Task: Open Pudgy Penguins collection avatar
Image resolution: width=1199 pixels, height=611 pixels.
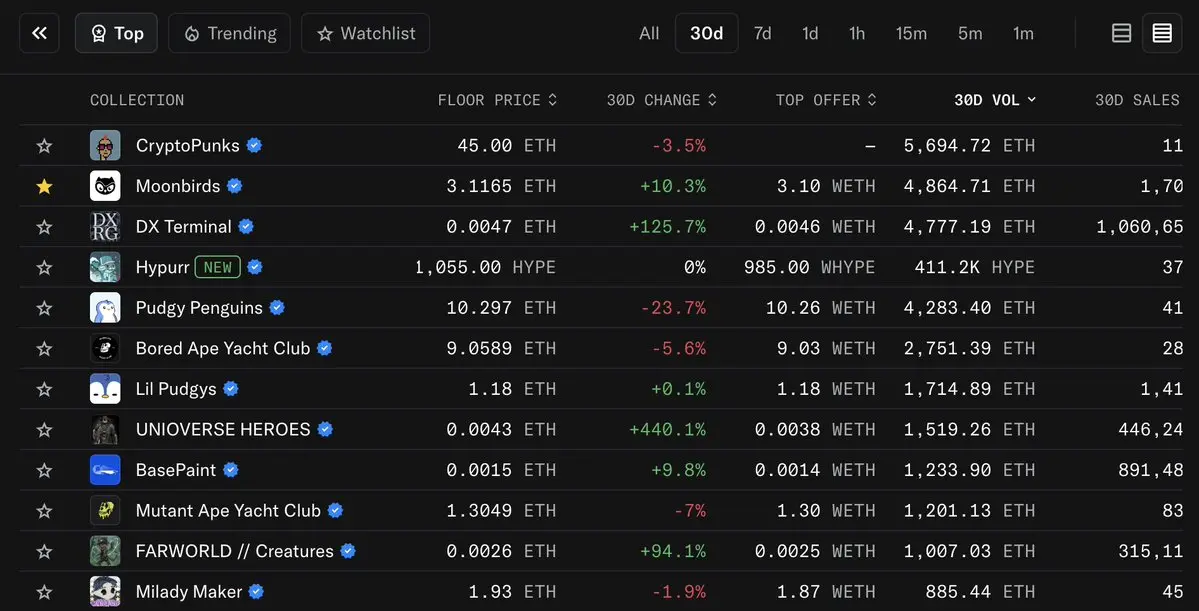Action: (105, 307)
